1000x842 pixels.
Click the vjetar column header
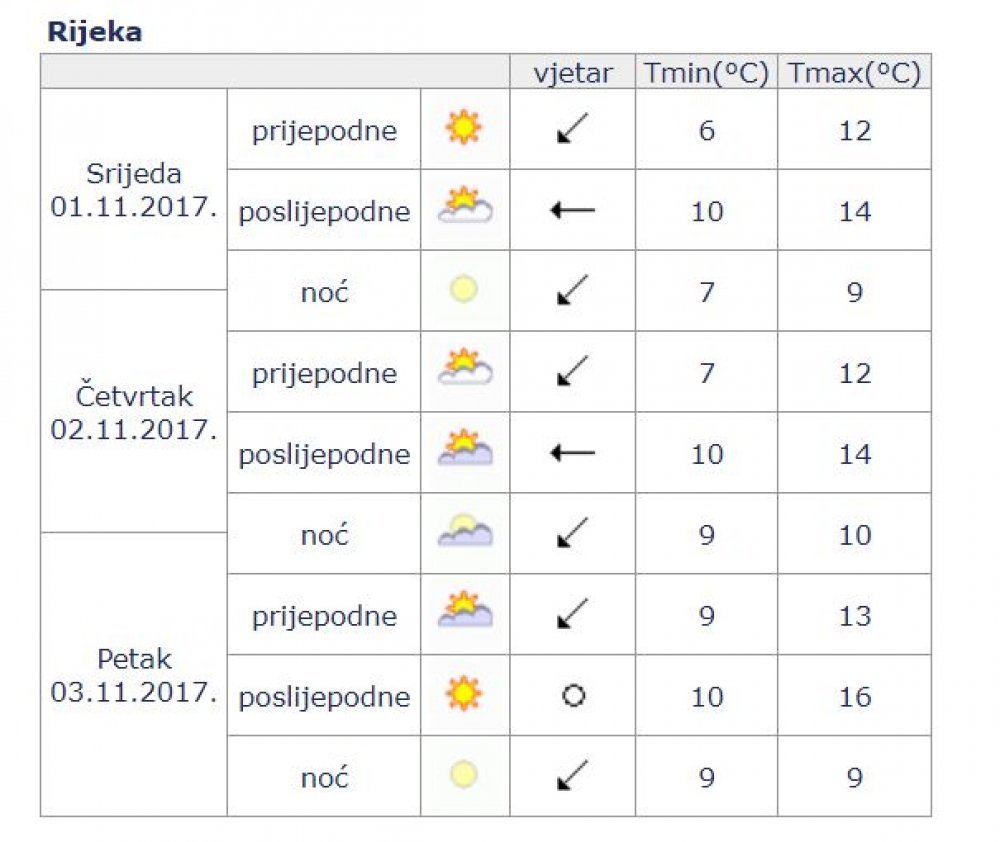tap(573, 73)
